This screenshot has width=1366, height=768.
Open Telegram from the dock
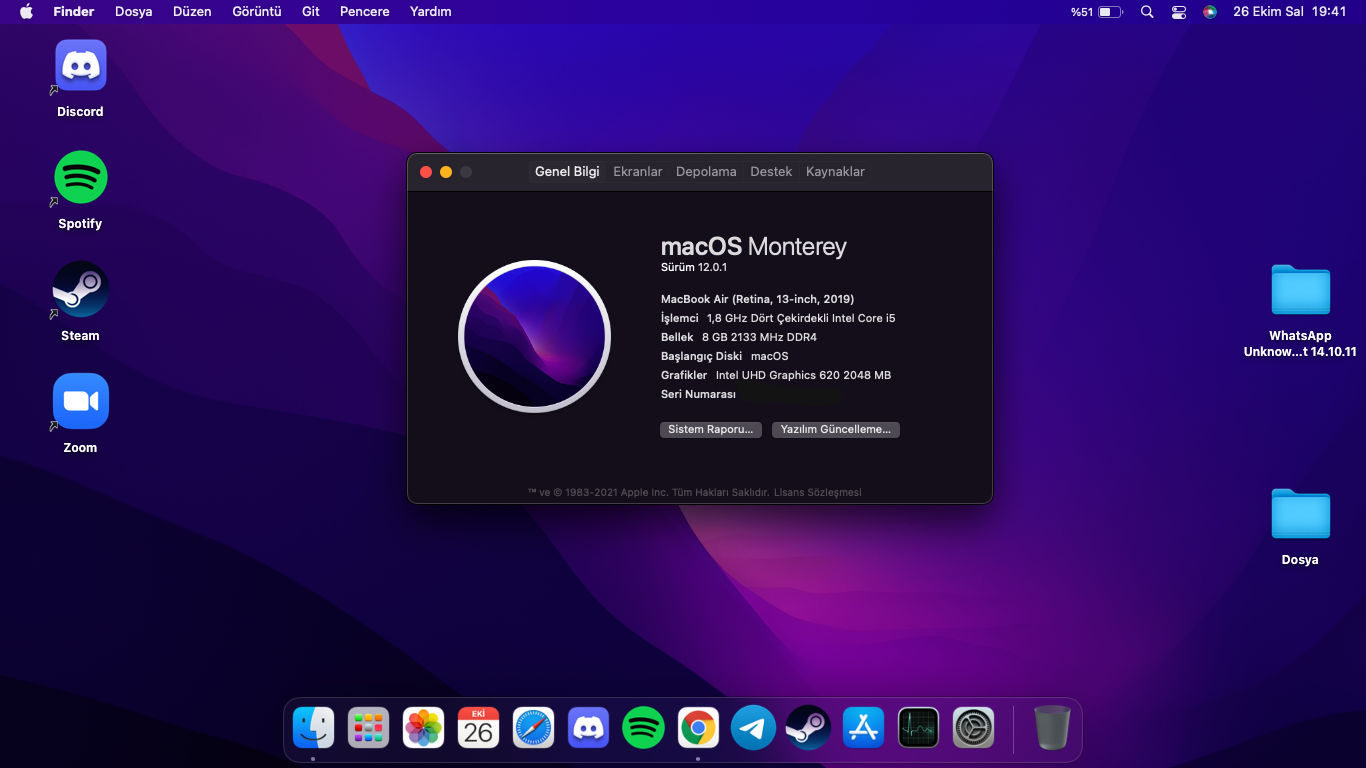753,728
